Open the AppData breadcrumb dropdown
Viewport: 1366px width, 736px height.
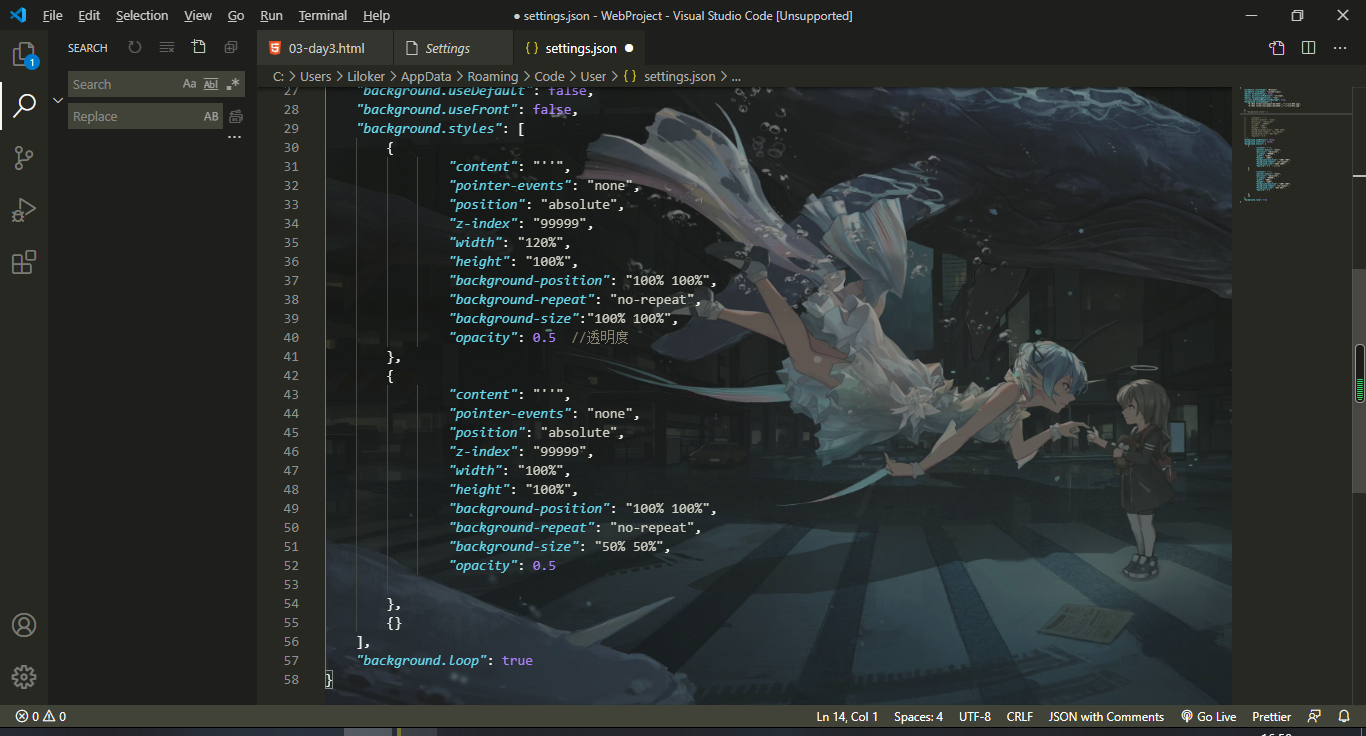coord(426,76)
